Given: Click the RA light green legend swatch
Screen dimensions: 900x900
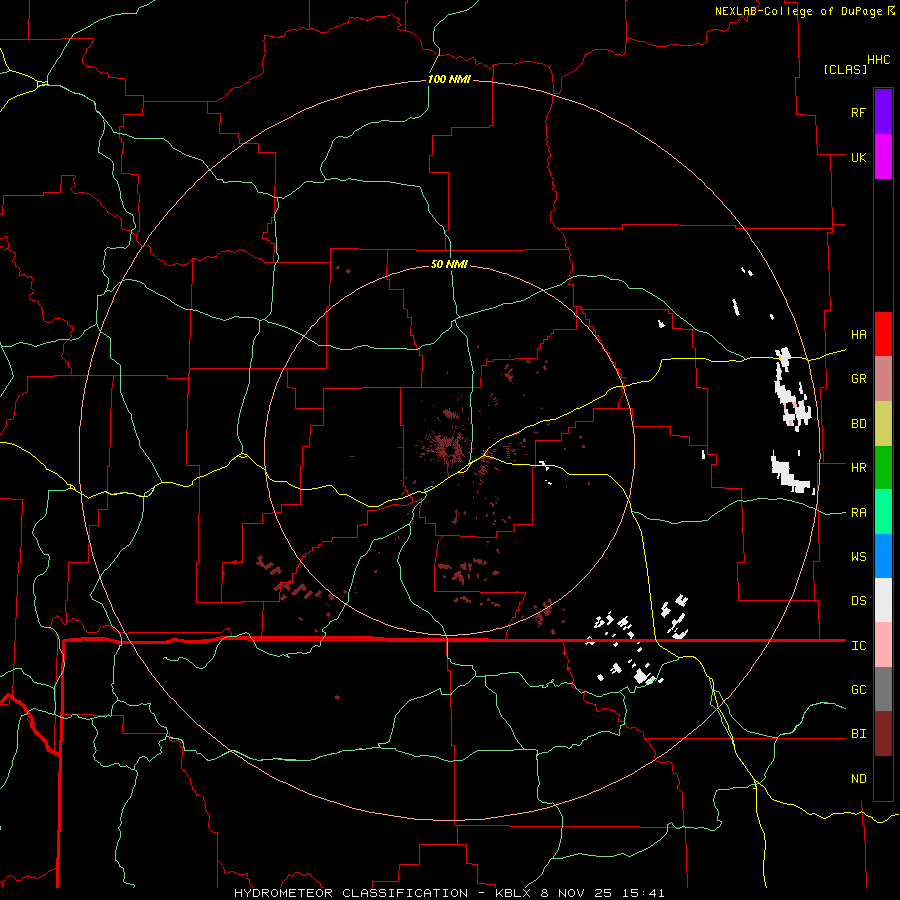Looking at the screenshot, I should tap(883, 512).
